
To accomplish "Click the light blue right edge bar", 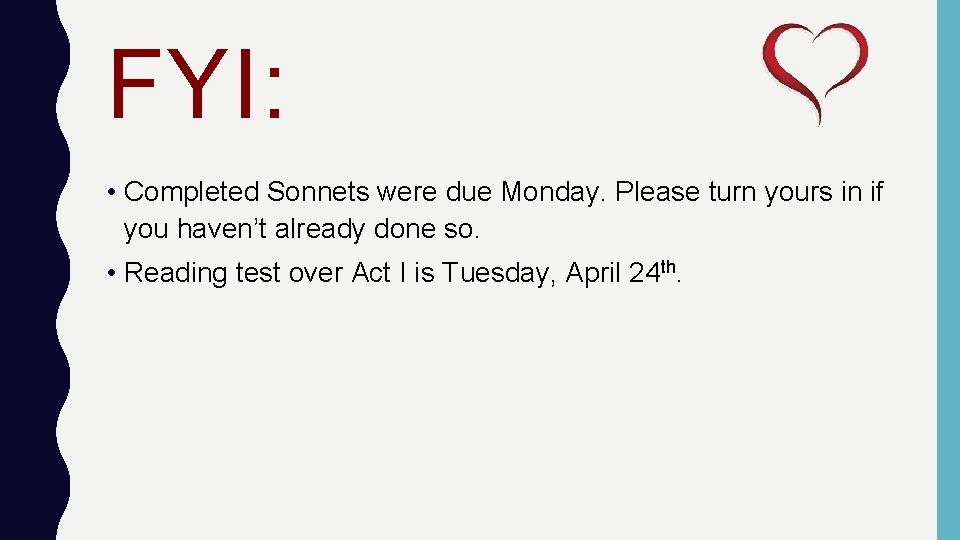I will pos(948,270).
